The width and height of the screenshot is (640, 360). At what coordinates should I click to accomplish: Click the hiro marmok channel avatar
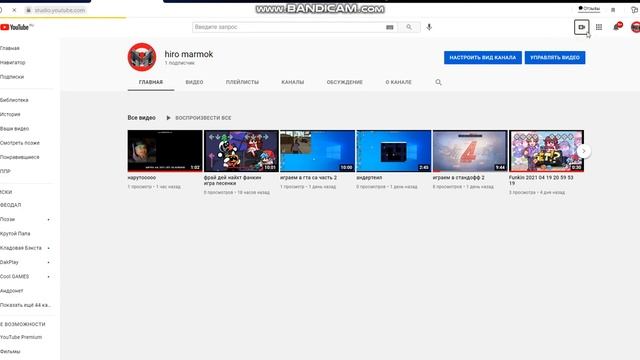(x=142, y=57)
